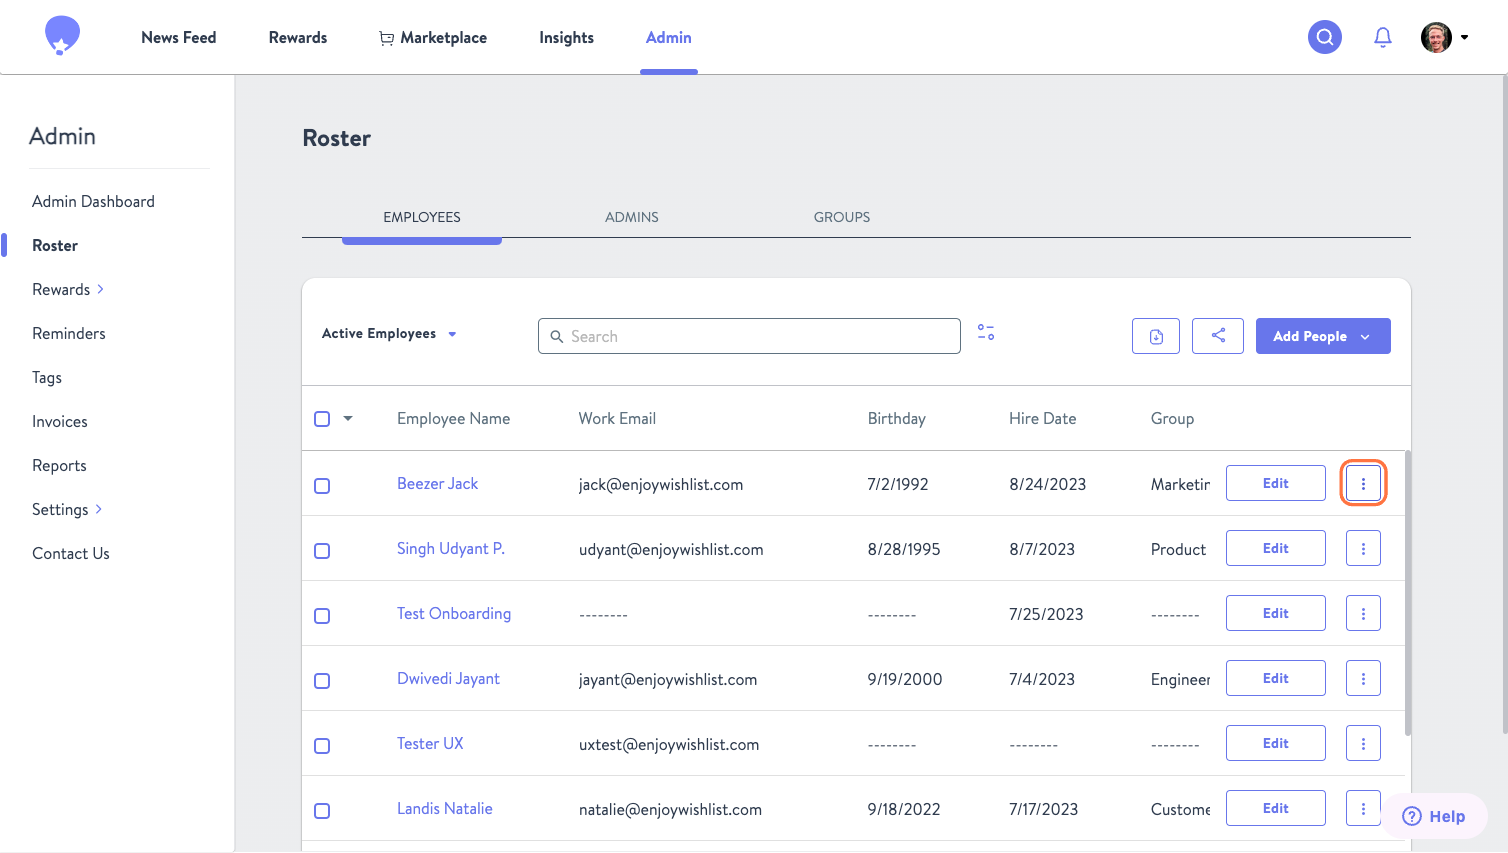Open Marketplace from the top navigation

coord(433,37)
